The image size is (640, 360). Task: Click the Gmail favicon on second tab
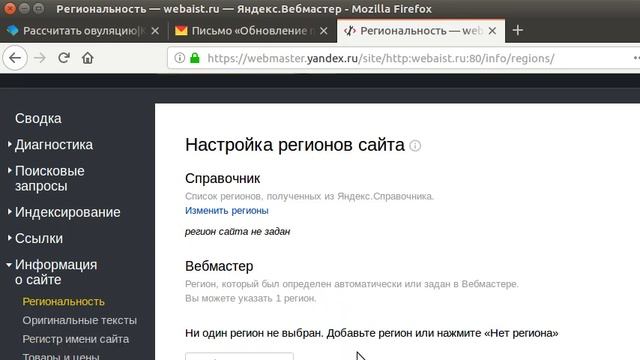181,31
